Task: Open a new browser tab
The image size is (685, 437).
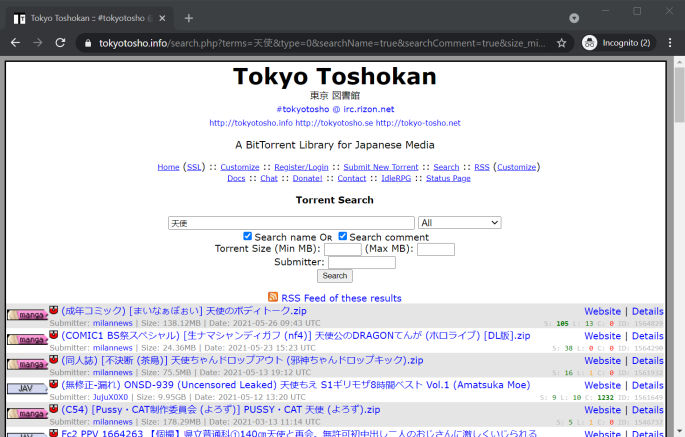Action: [x=189, y=18]
